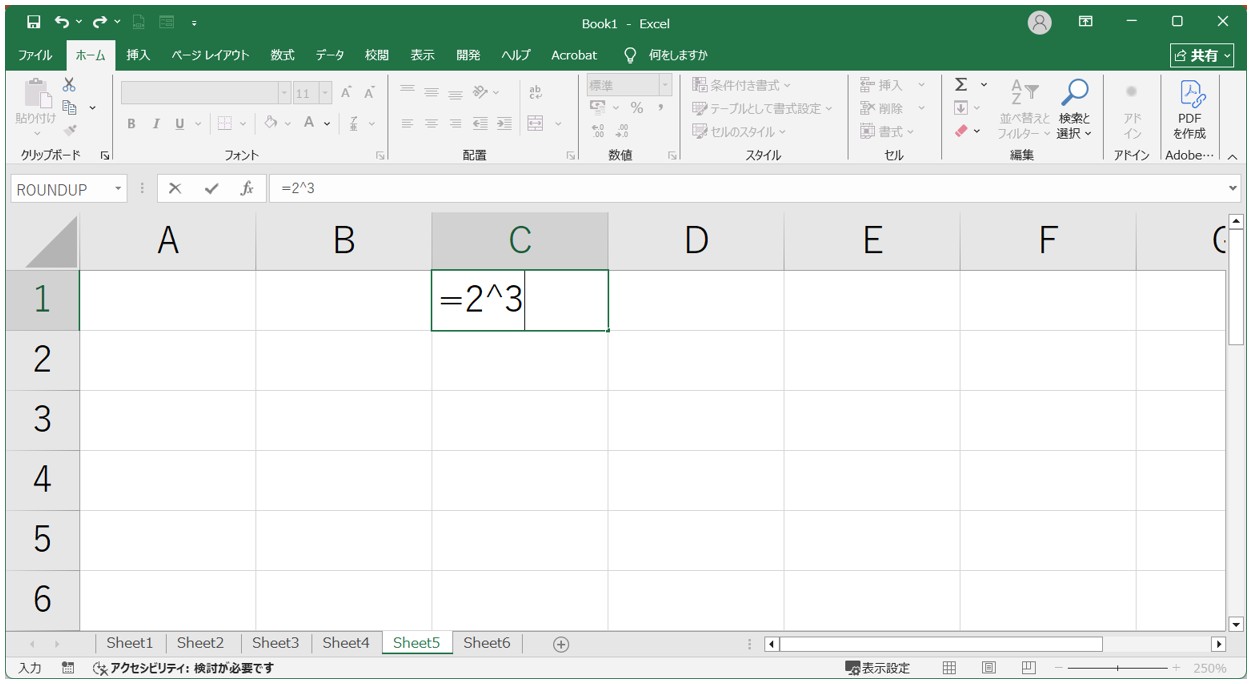This screenshot has height=684, width=1253.
Task: Clear contents with the eraser icon
Action: pos(961,131)
